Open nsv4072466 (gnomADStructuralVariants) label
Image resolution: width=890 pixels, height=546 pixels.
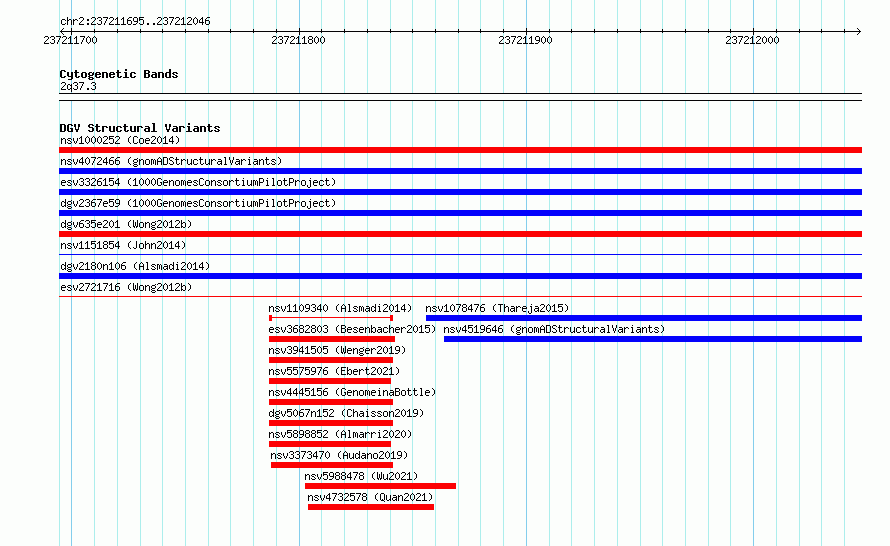[171, 161]
